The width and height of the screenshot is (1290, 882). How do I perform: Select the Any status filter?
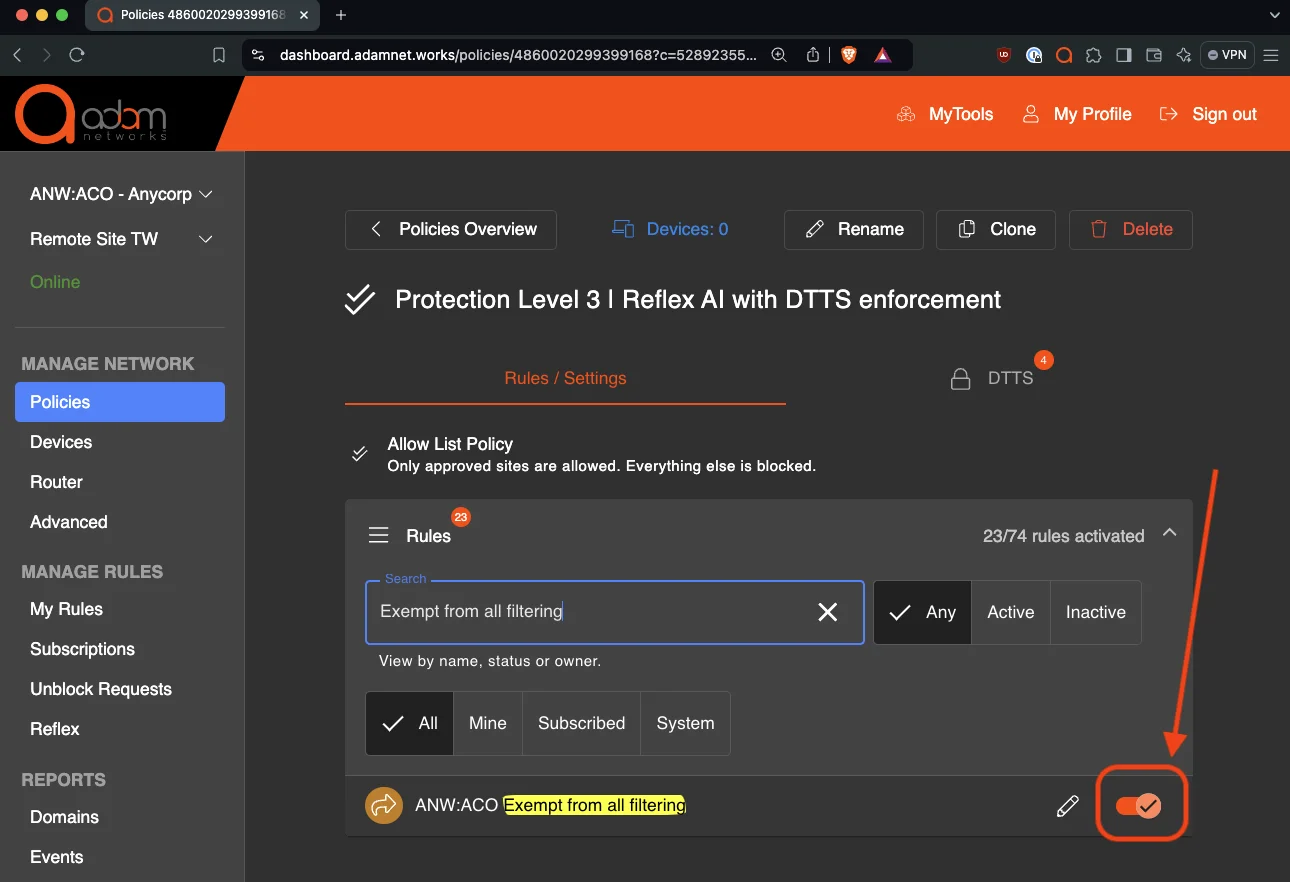click(922, 612)
